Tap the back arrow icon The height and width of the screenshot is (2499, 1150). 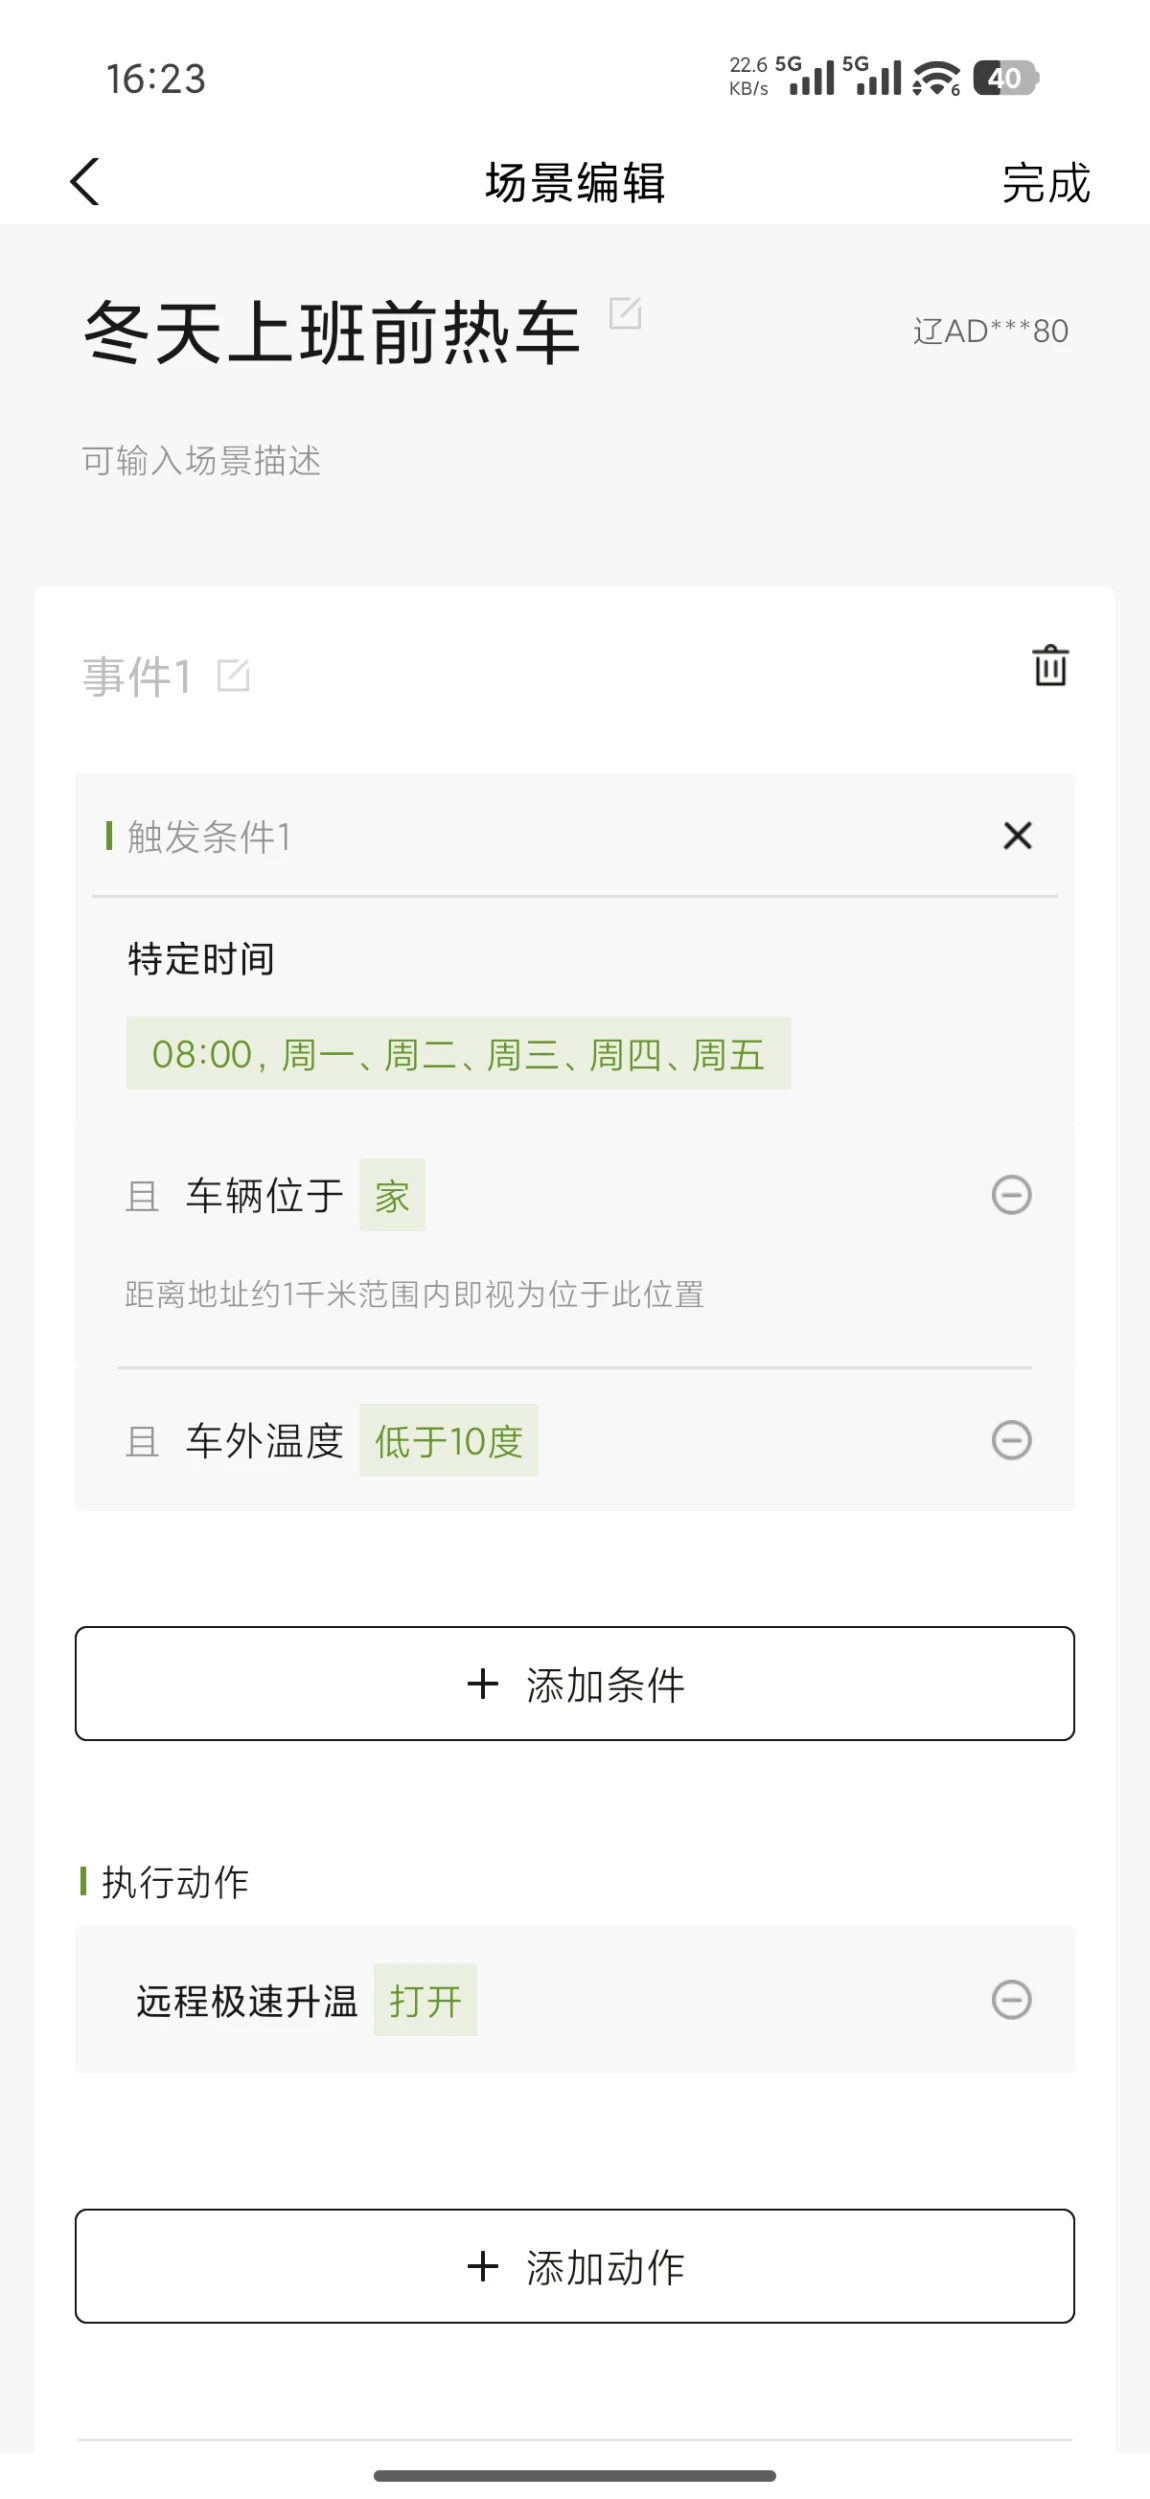click(x=85, y=182)
